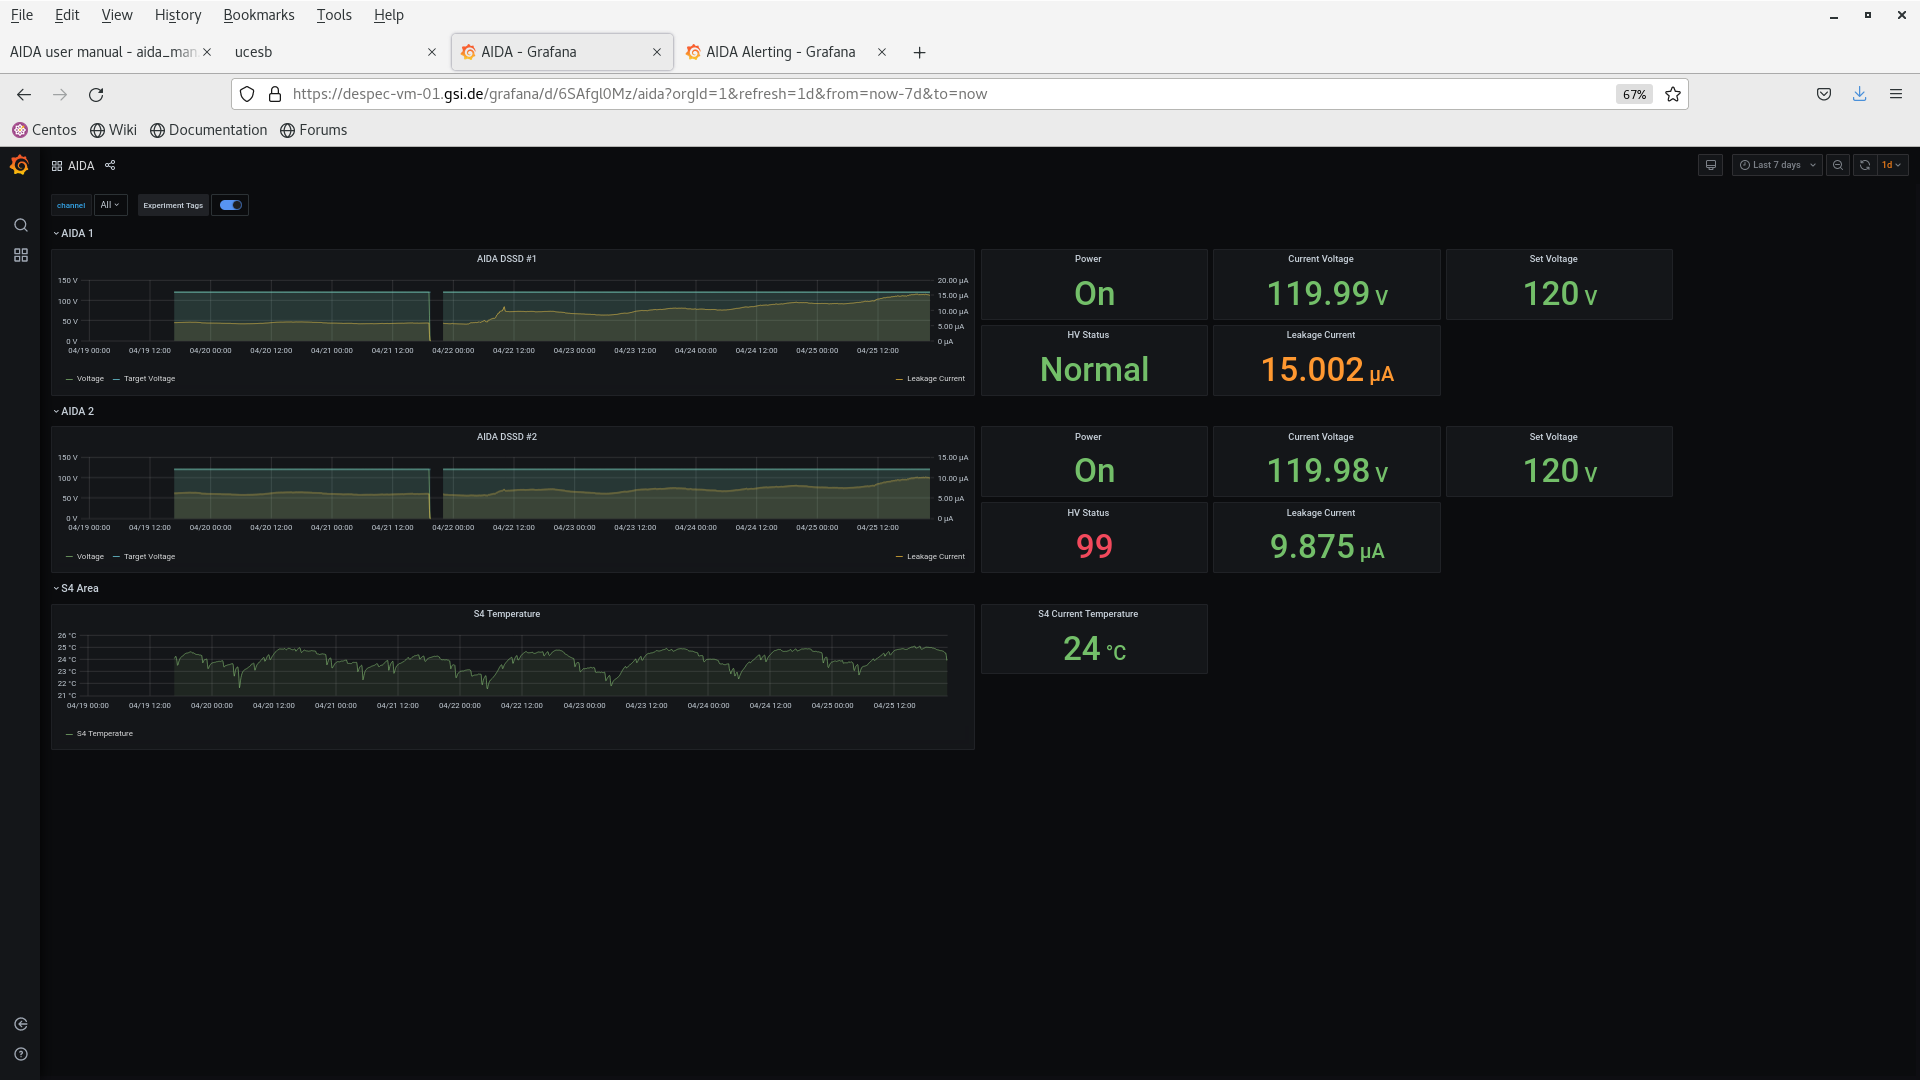Cycle view mode with the monitor icon
Viewport: 1920px width, 1080px height.
point(1711,165)
